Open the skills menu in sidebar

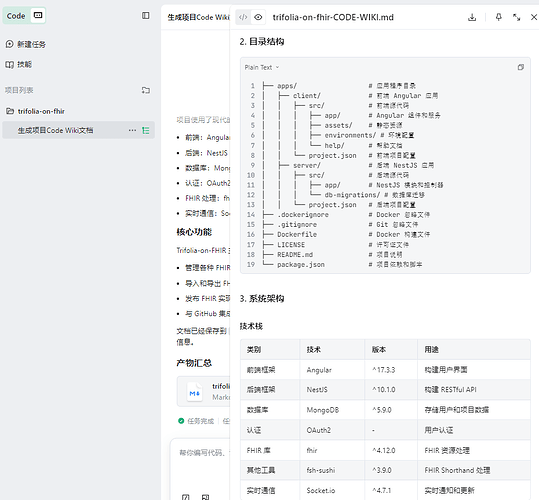[19, 64]
